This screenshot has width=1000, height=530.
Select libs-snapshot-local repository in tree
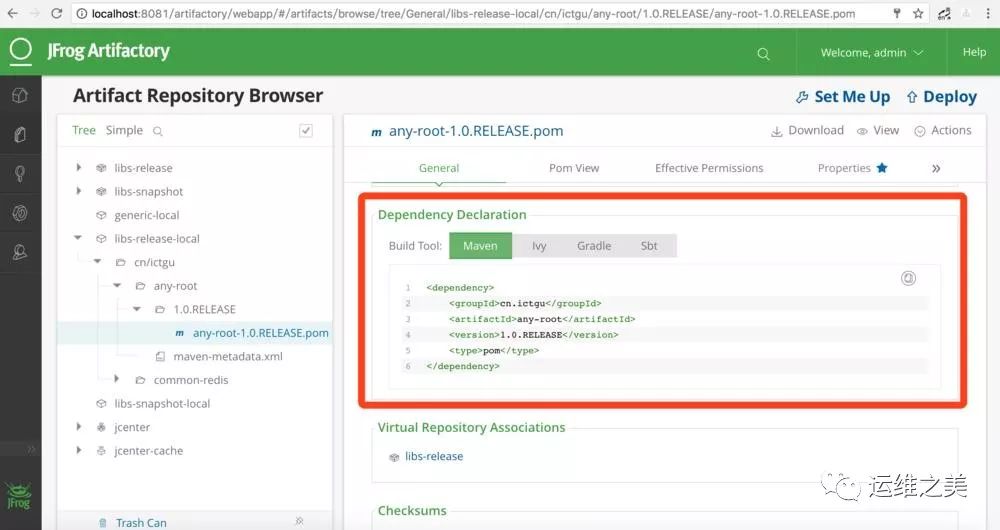pos(162,403)
